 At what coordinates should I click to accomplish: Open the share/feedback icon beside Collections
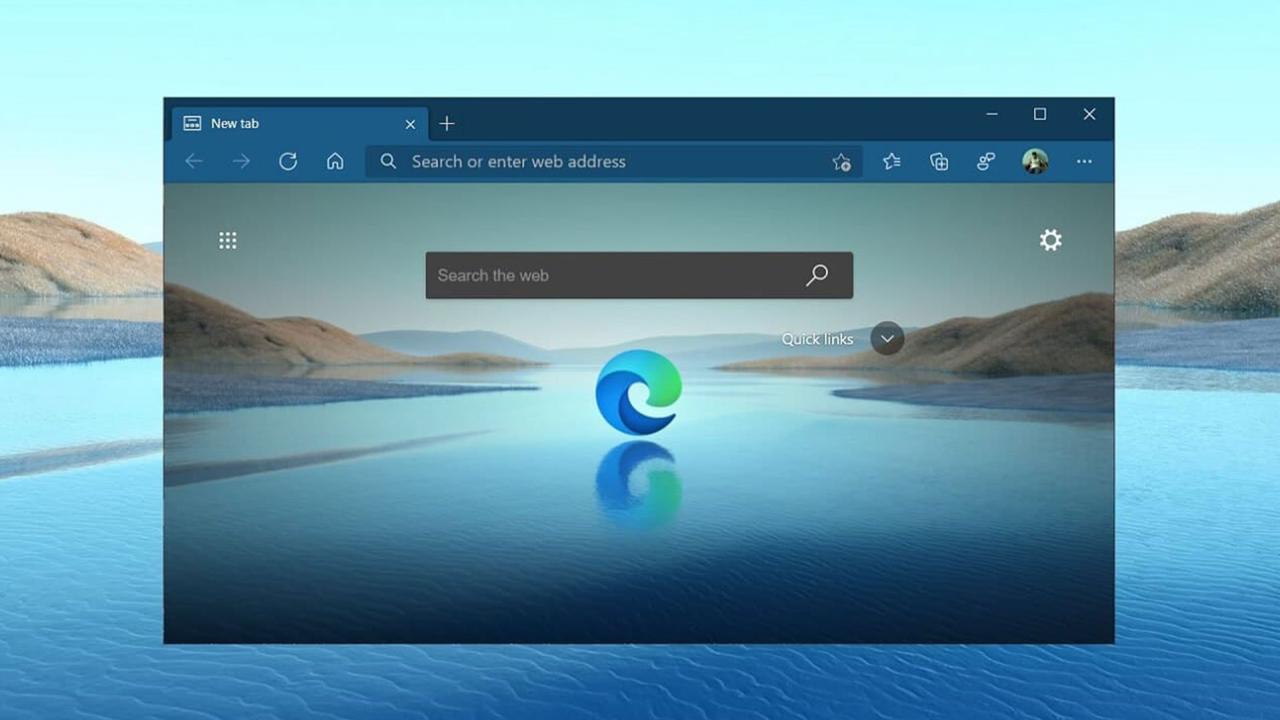pos(986,161)
